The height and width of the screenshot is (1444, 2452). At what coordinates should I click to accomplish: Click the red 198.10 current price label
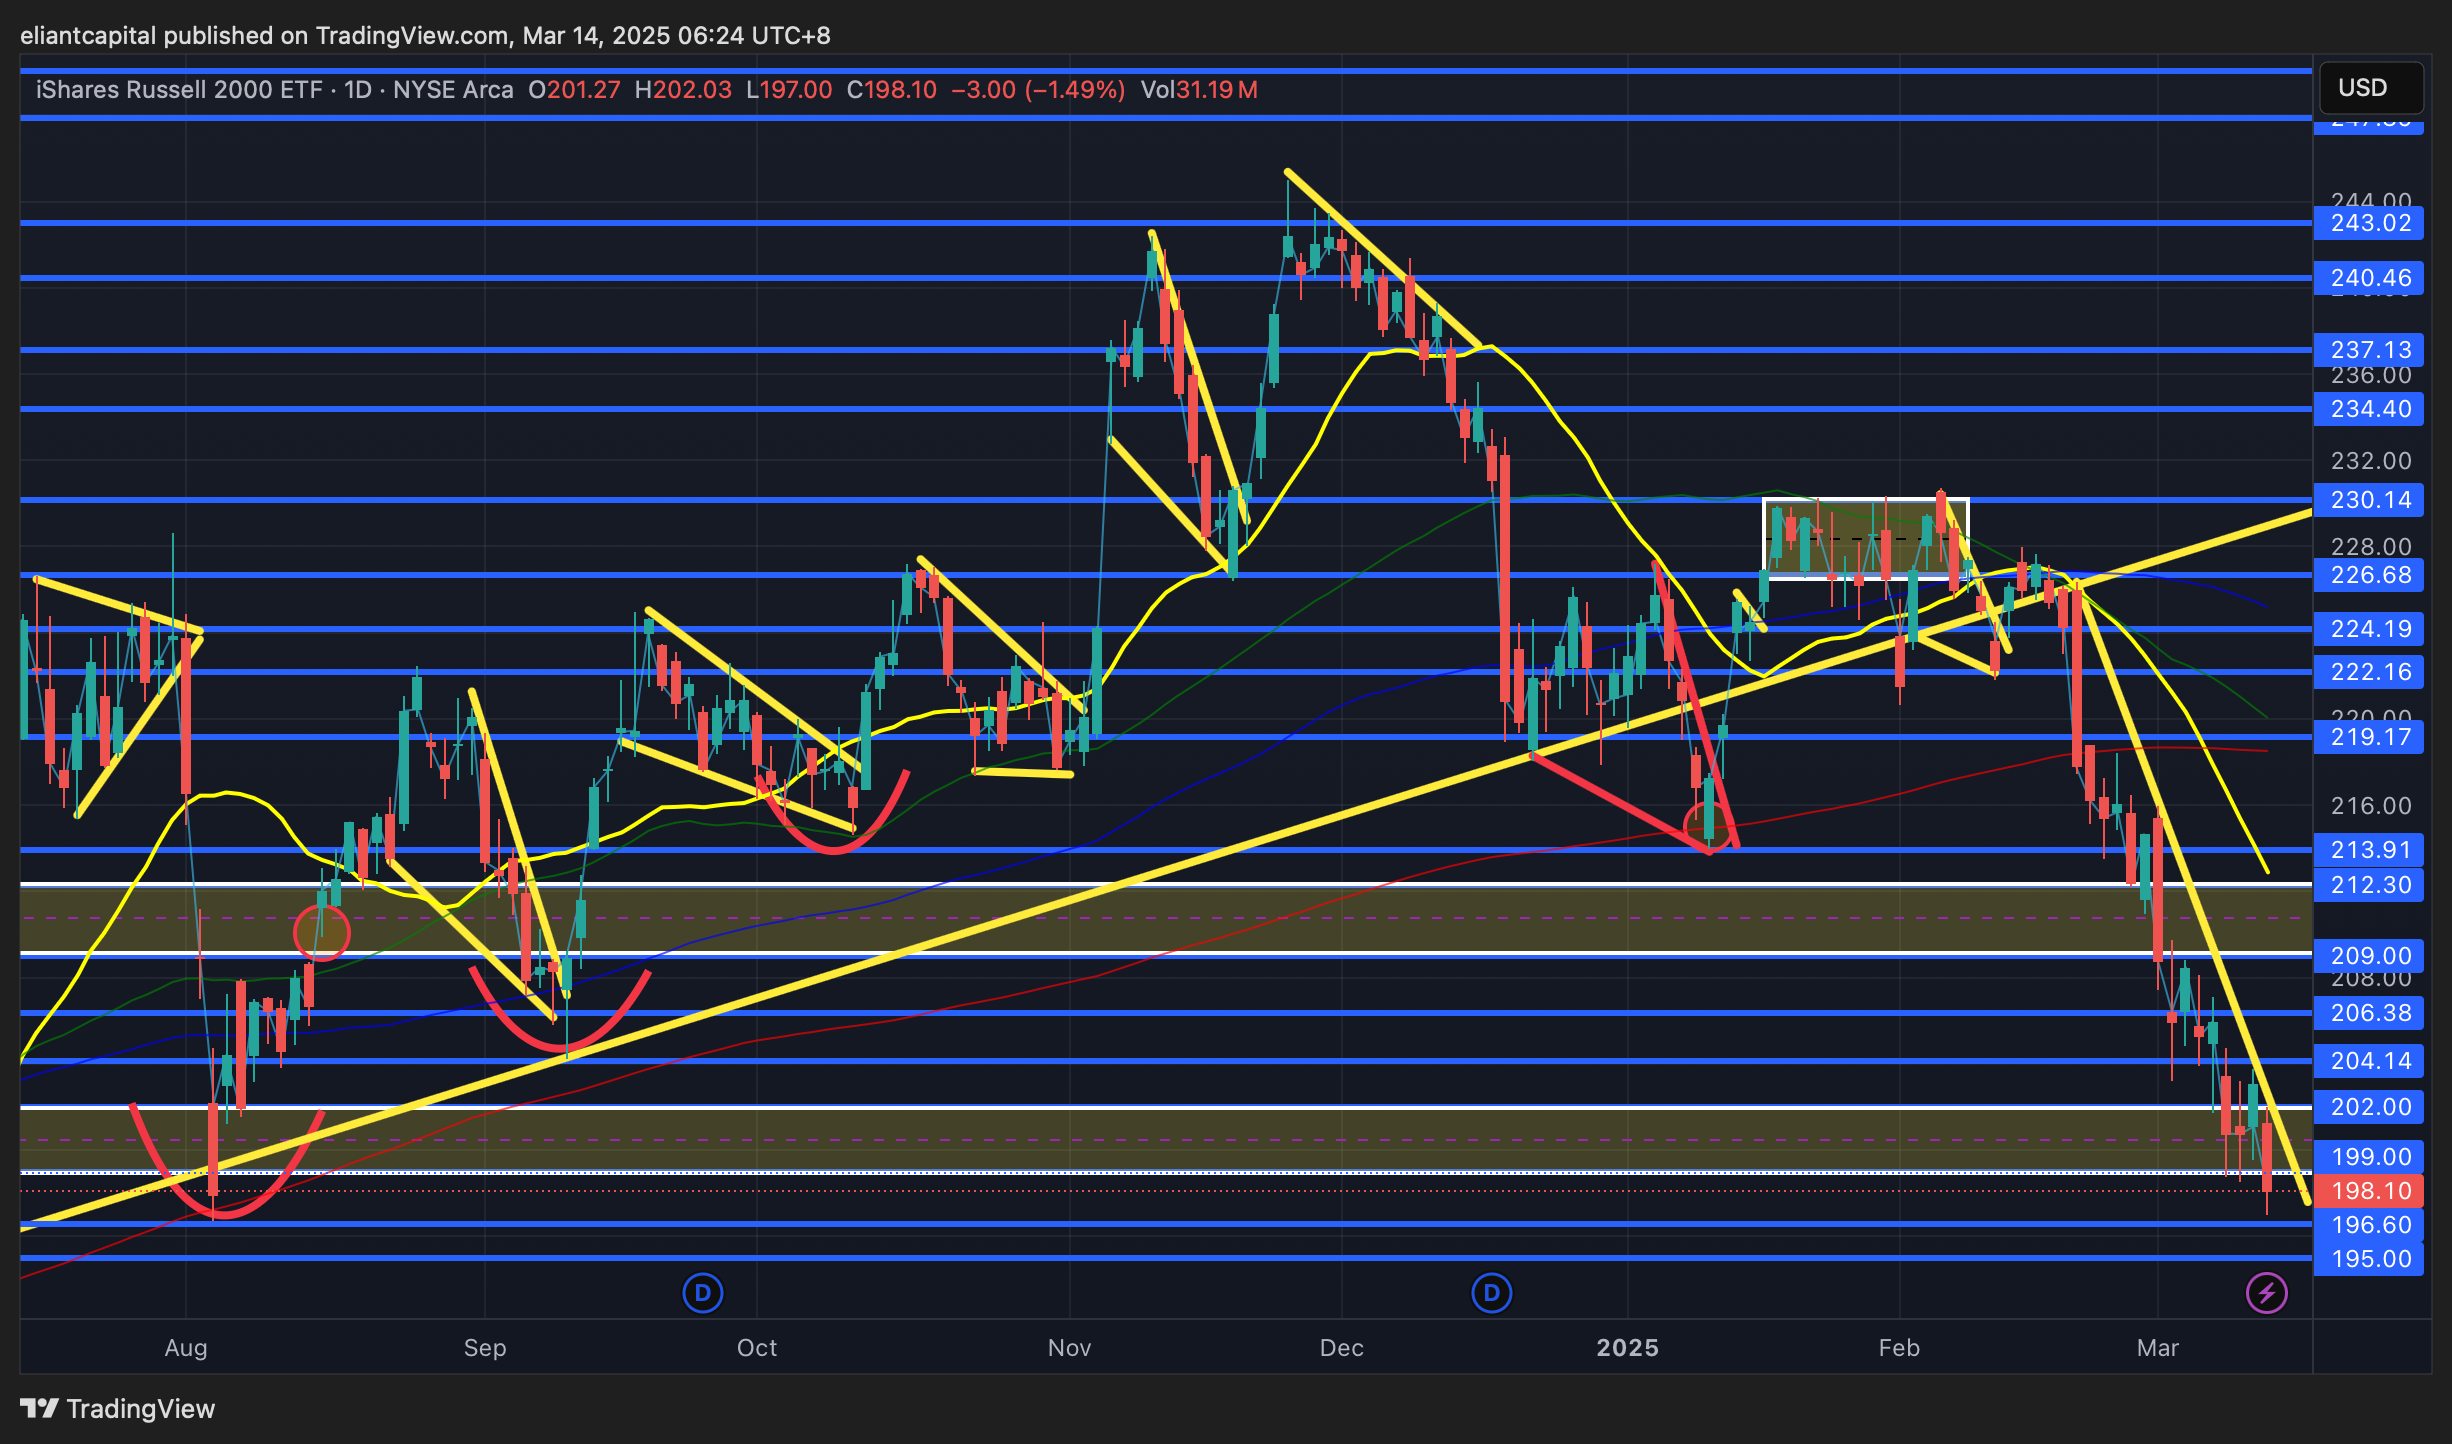2369,1191
